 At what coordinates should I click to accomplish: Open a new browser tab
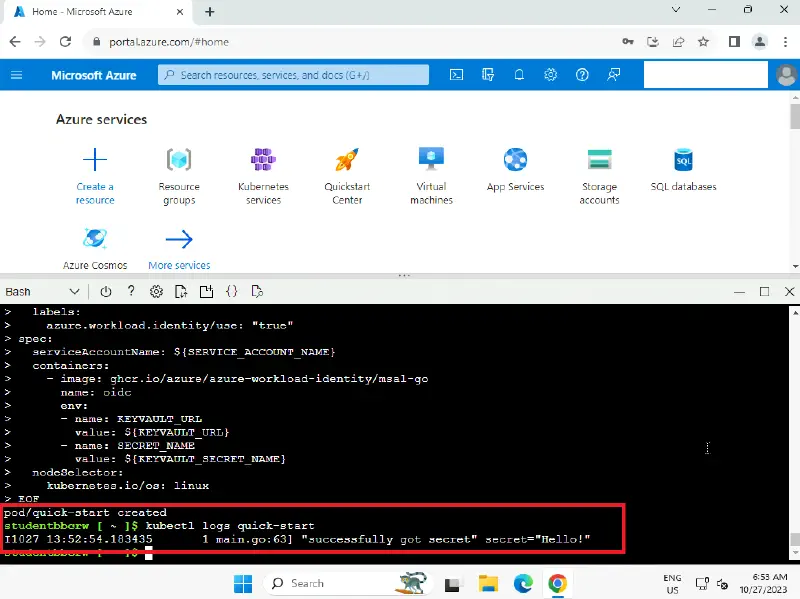pos(210,12)
